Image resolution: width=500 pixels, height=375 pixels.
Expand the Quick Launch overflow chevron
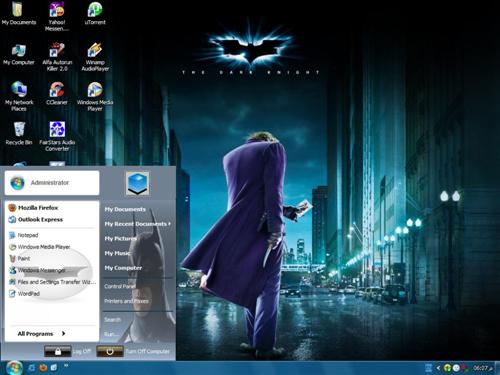66,366
